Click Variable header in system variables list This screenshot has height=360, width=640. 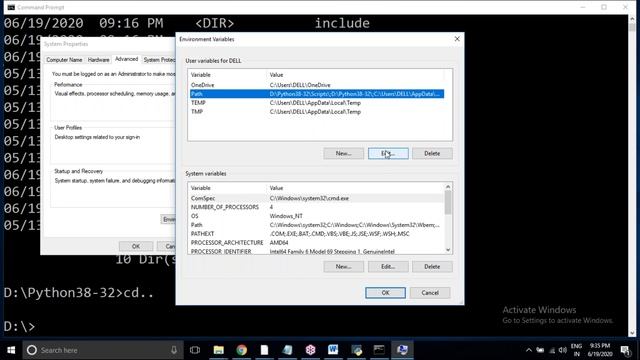tap(227, 188)
